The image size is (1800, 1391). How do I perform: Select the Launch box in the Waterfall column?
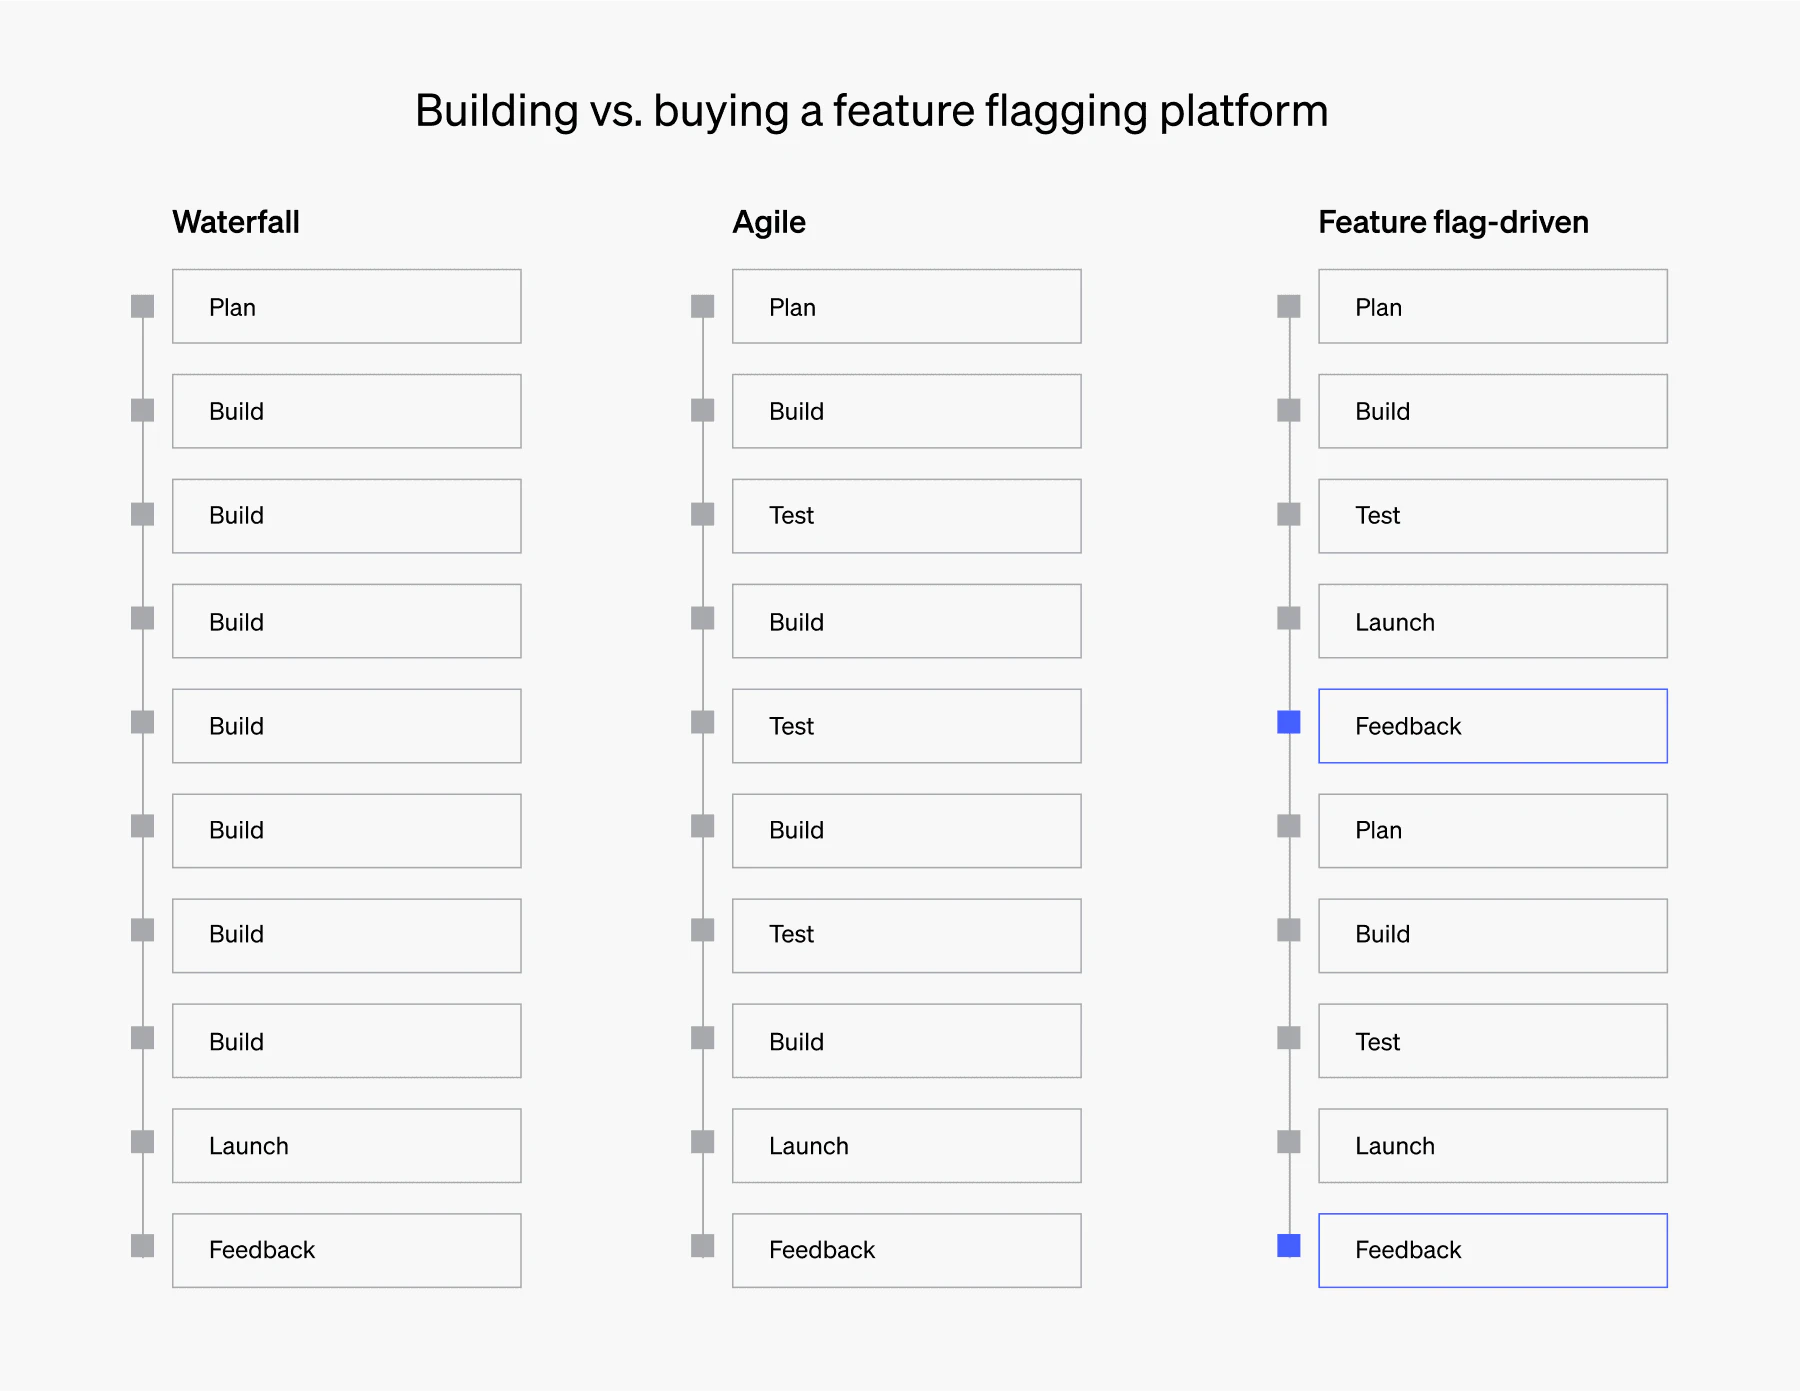tap(346, 1146)
